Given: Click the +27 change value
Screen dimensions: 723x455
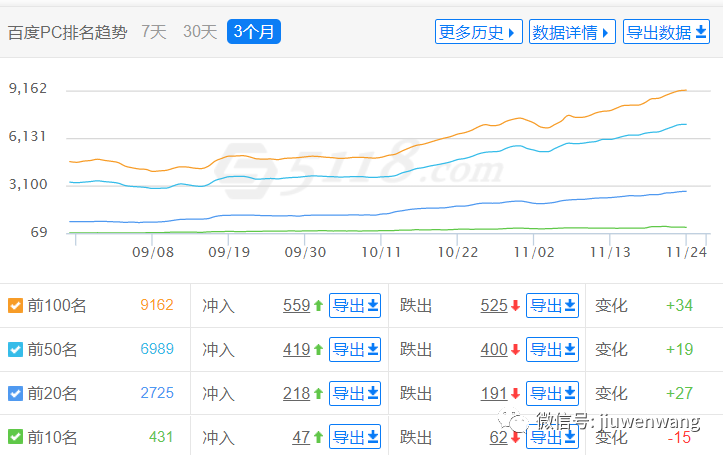Looking at the screenshot, I should tap(679, 393).
